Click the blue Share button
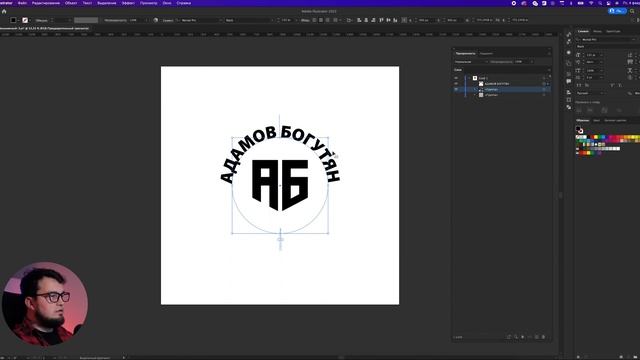 pyautogui.click(x=617, y=11)
